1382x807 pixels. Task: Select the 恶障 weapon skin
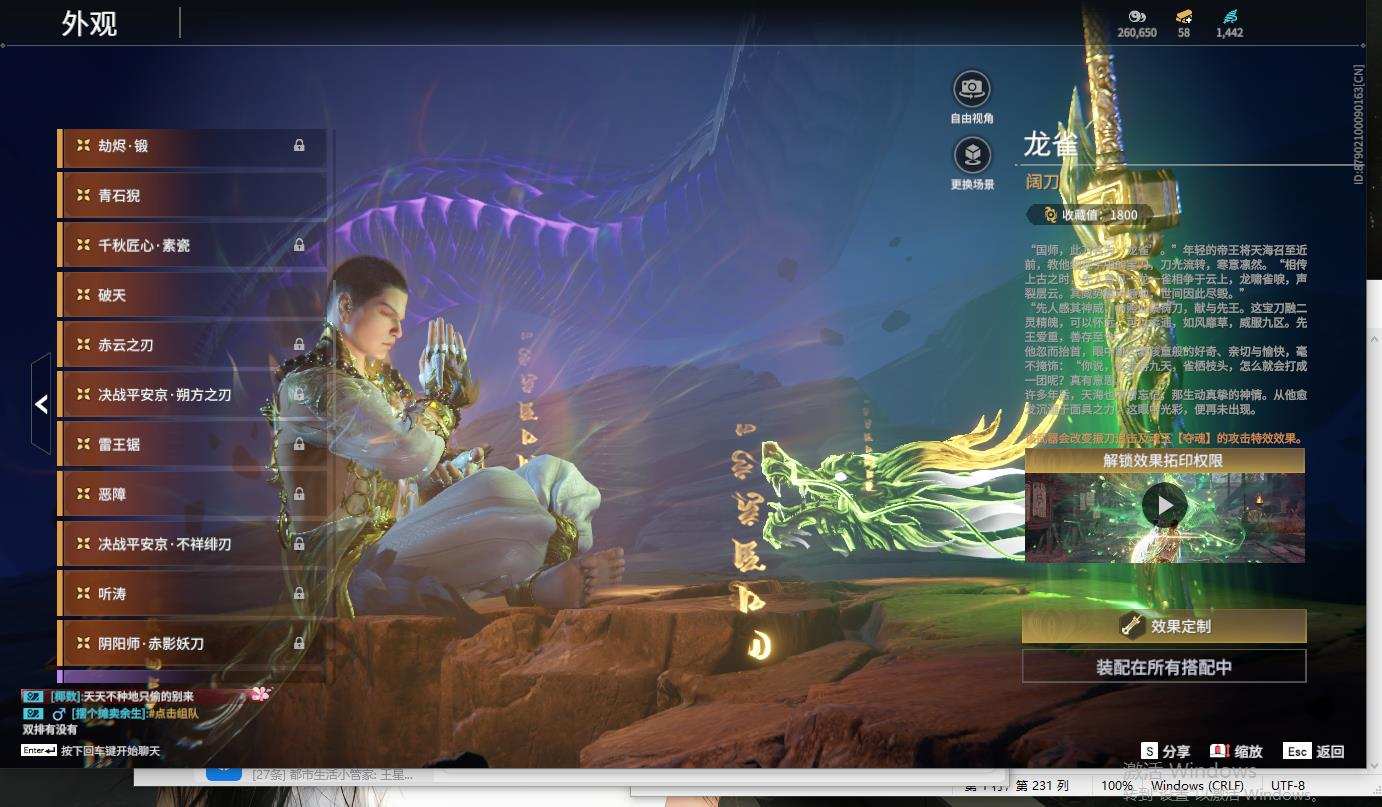pyautogui.click(x=192, y=494)
